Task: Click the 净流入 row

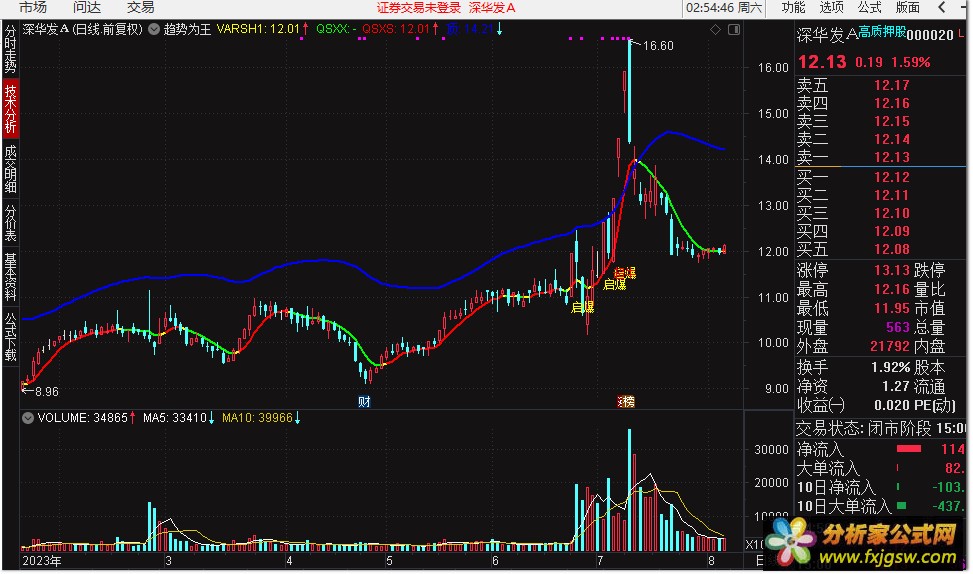Action: pos(880,449)
